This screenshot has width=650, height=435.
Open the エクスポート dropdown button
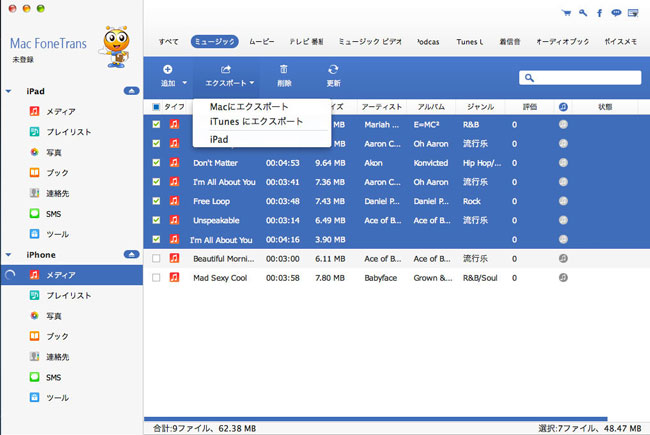pos(229,75)
